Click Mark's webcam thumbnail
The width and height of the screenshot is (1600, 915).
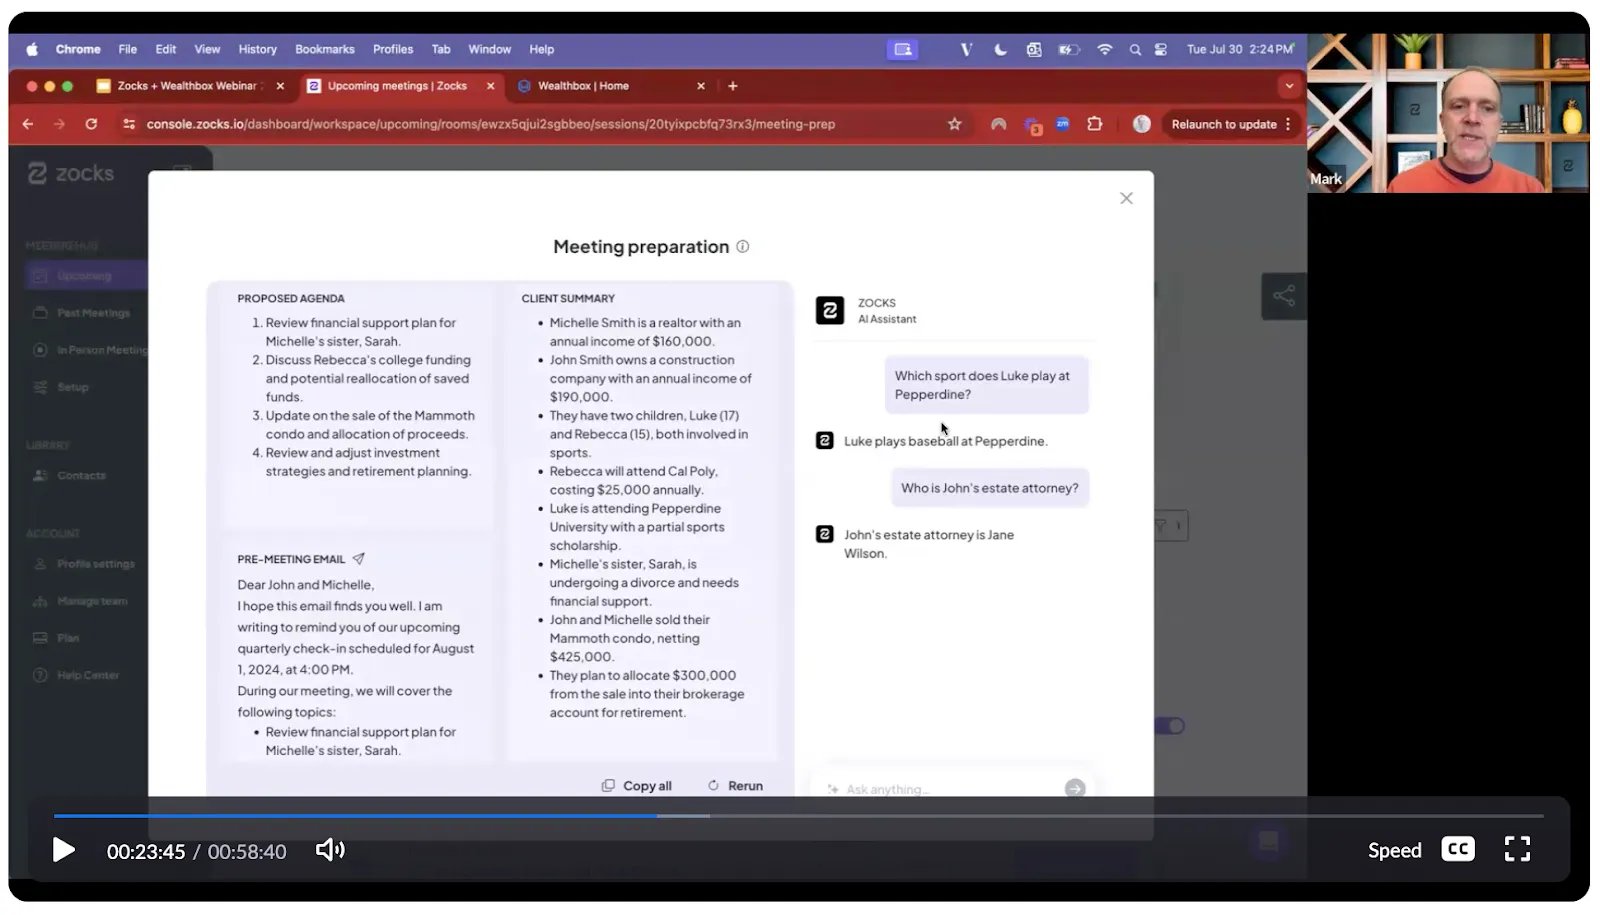pyautogui.click(x=1448, y=113)
